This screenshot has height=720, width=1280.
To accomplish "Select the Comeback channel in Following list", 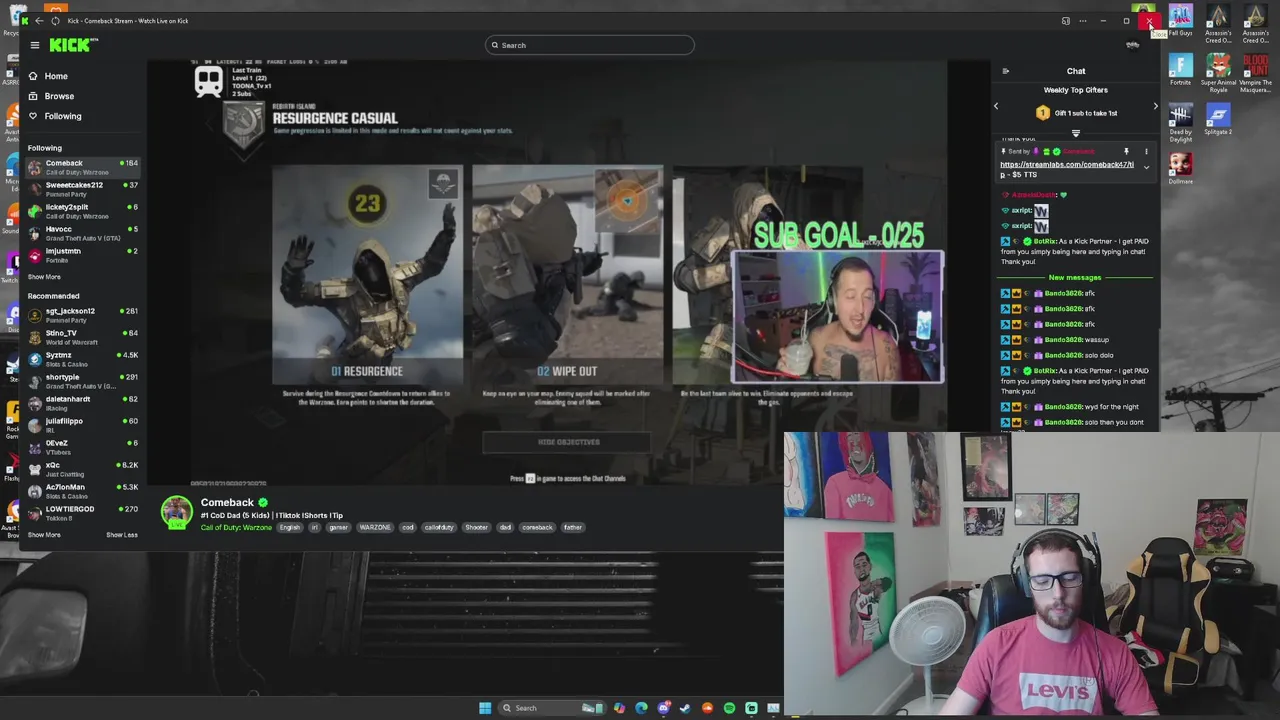I will click(83, 167).
